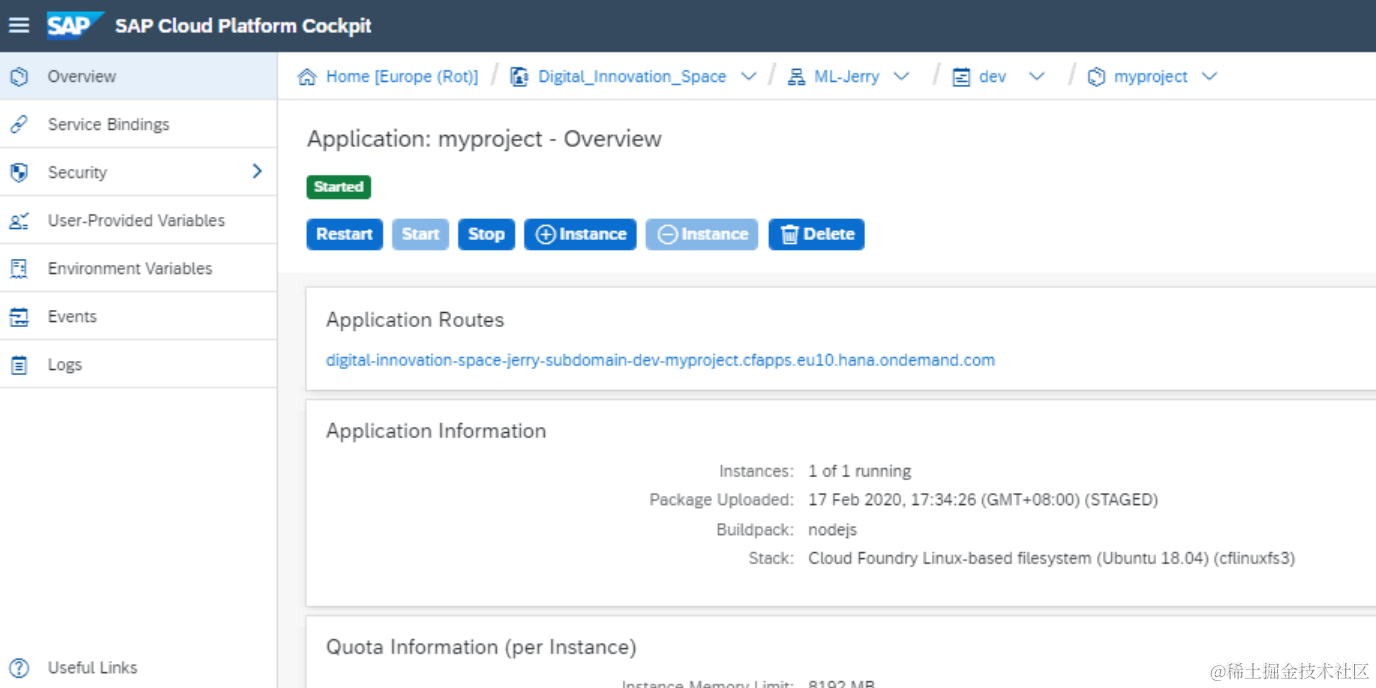Expand the Digital_Innovation_Space breadcrumb dropdown
This screenshot has width=1376, height=688.
coord(748,77)
